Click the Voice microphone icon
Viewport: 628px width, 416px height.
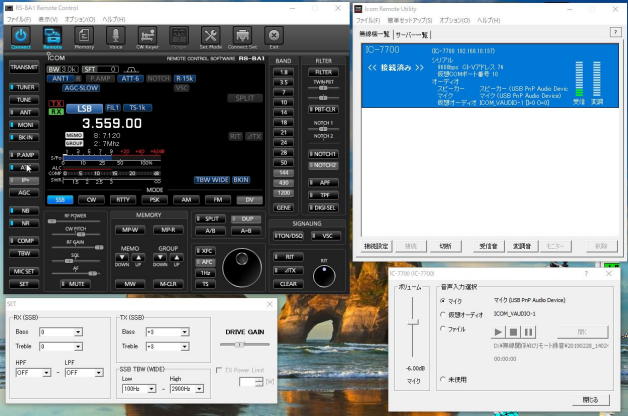(115, 35)
